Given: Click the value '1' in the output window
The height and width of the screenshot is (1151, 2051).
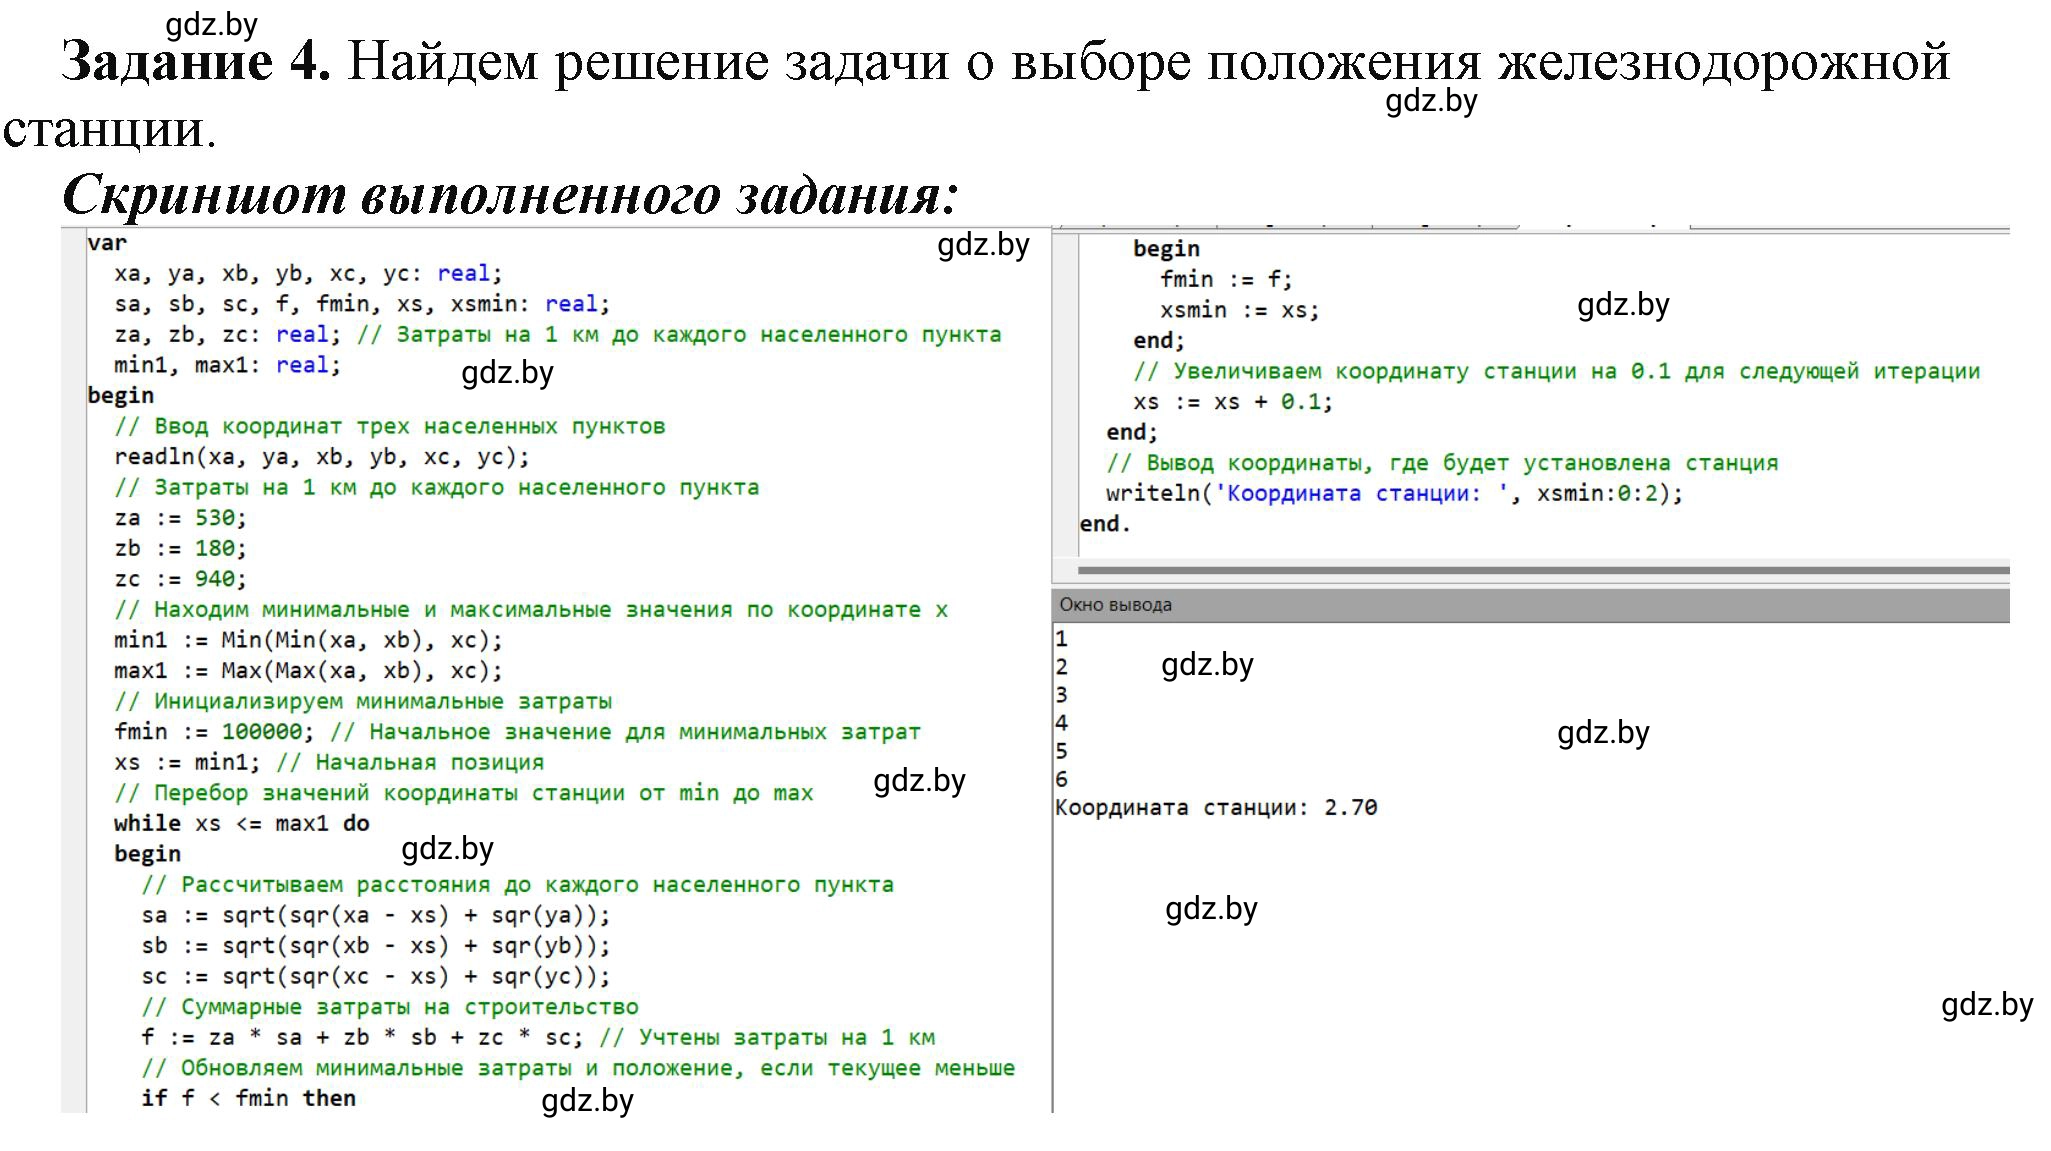Looking at the screenshot, I should (x=1061, y=639).
